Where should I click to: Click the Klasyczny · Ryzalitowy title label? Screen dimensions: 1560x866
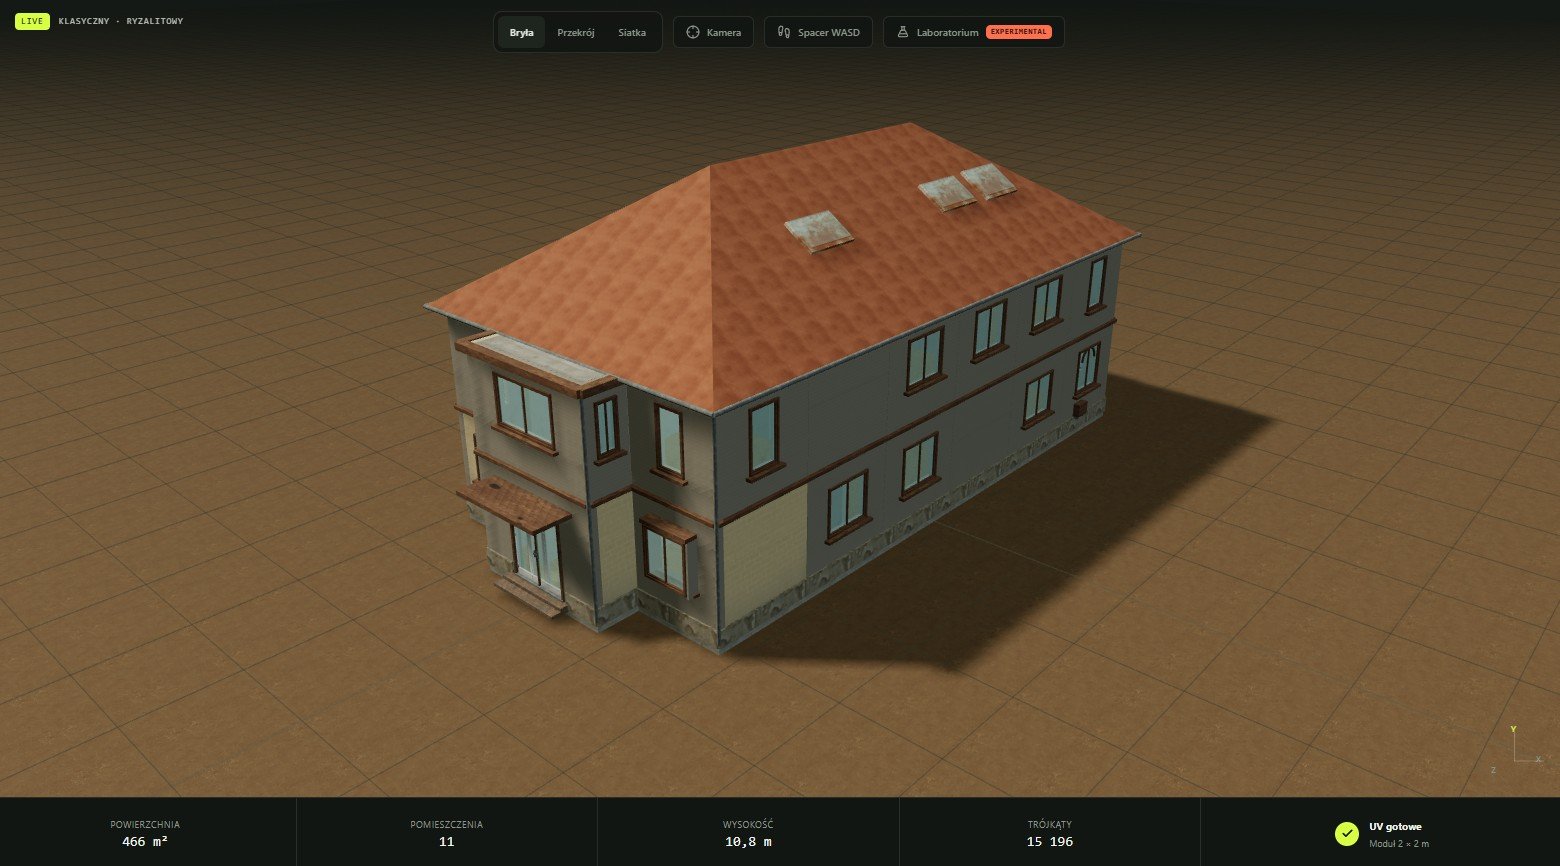(x=121, y=21)
